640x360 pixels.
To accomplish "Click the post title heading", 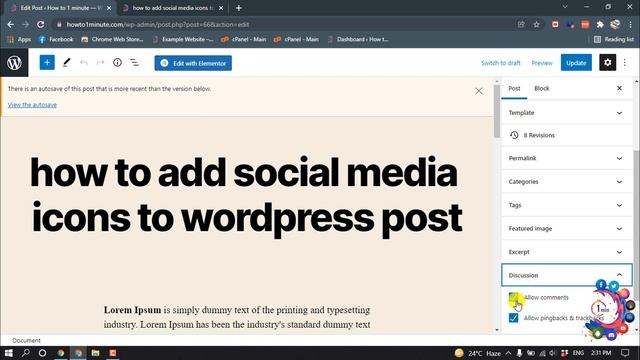I will 246,195.
